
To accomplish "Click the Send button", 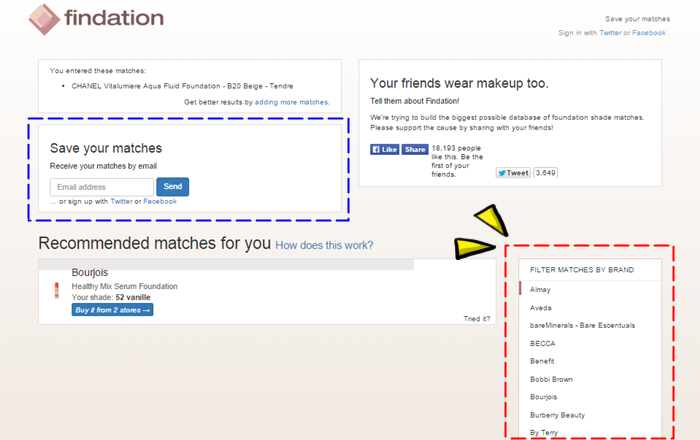I will pos(173,187).
